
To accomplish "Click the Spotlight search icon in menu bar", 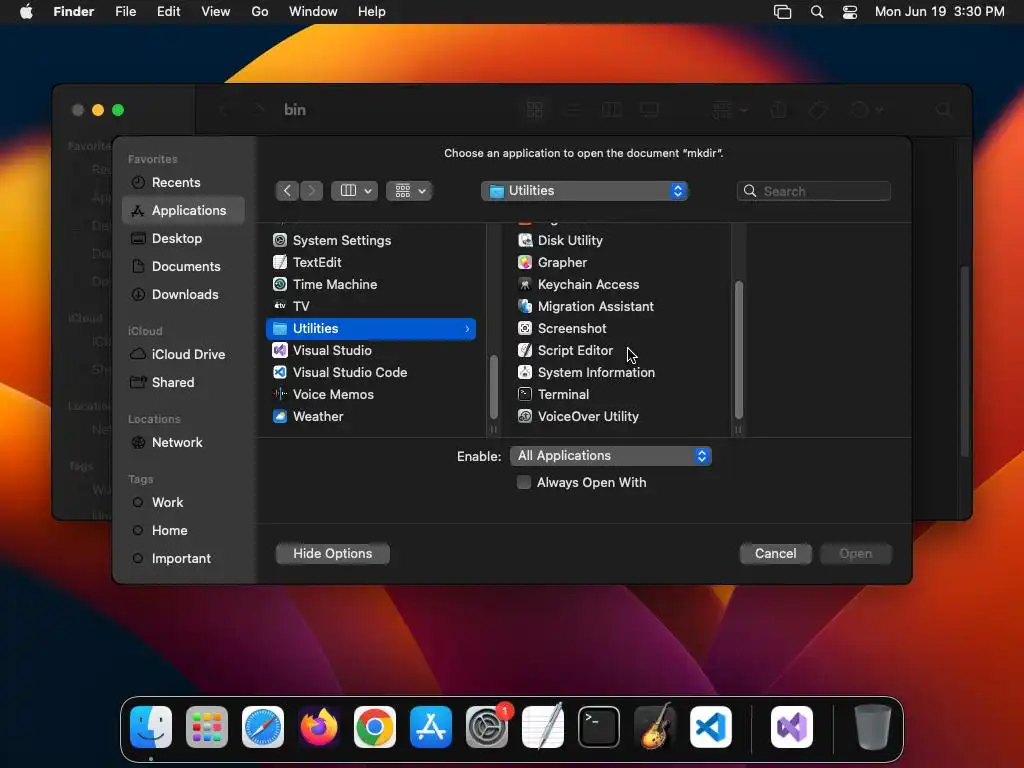I will [816, 12].
